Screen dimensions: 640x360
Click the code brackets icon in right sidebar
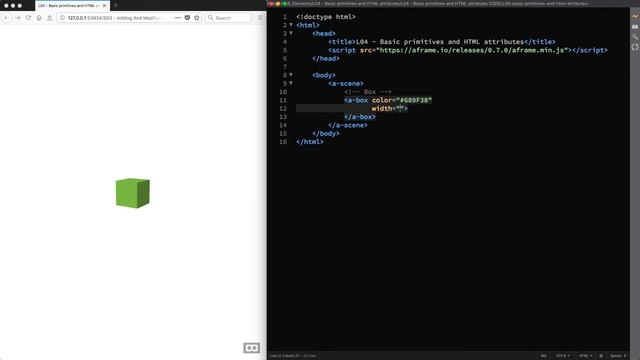point(635,47)
